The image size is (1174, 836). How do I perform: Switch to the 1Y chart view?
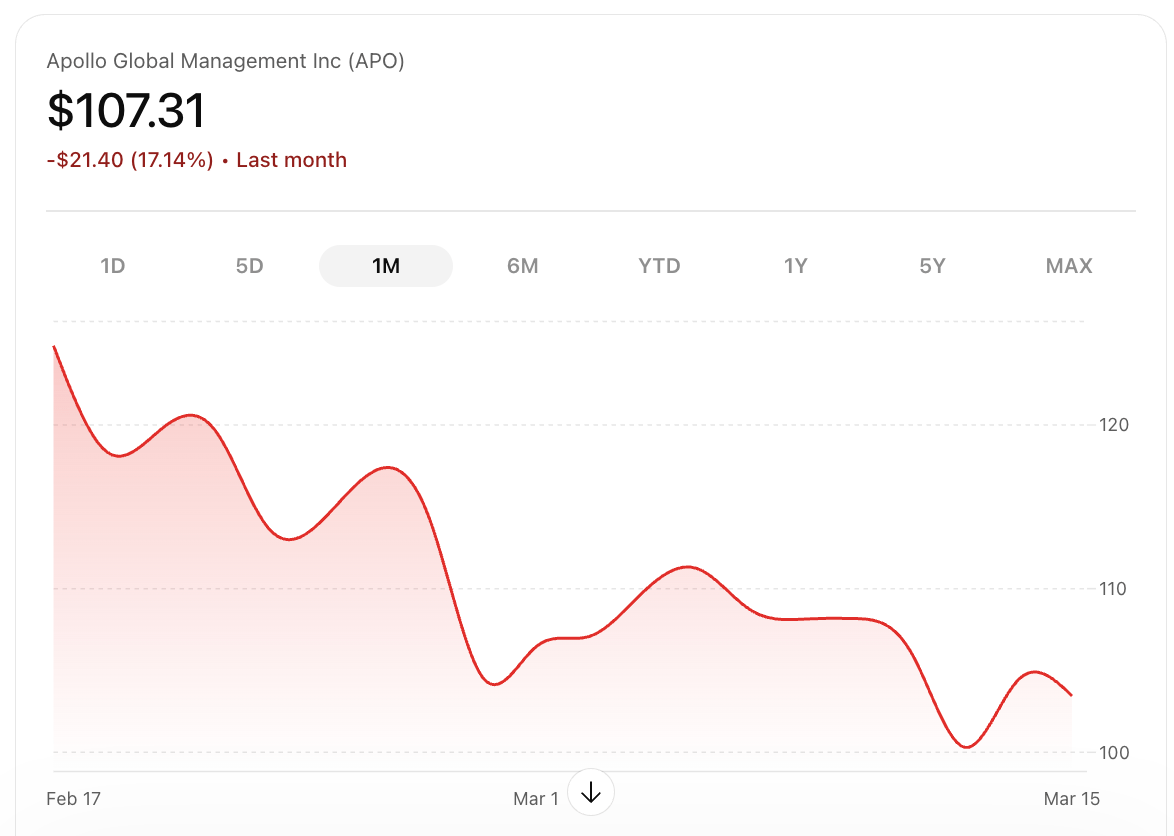(x=795, y=266)
